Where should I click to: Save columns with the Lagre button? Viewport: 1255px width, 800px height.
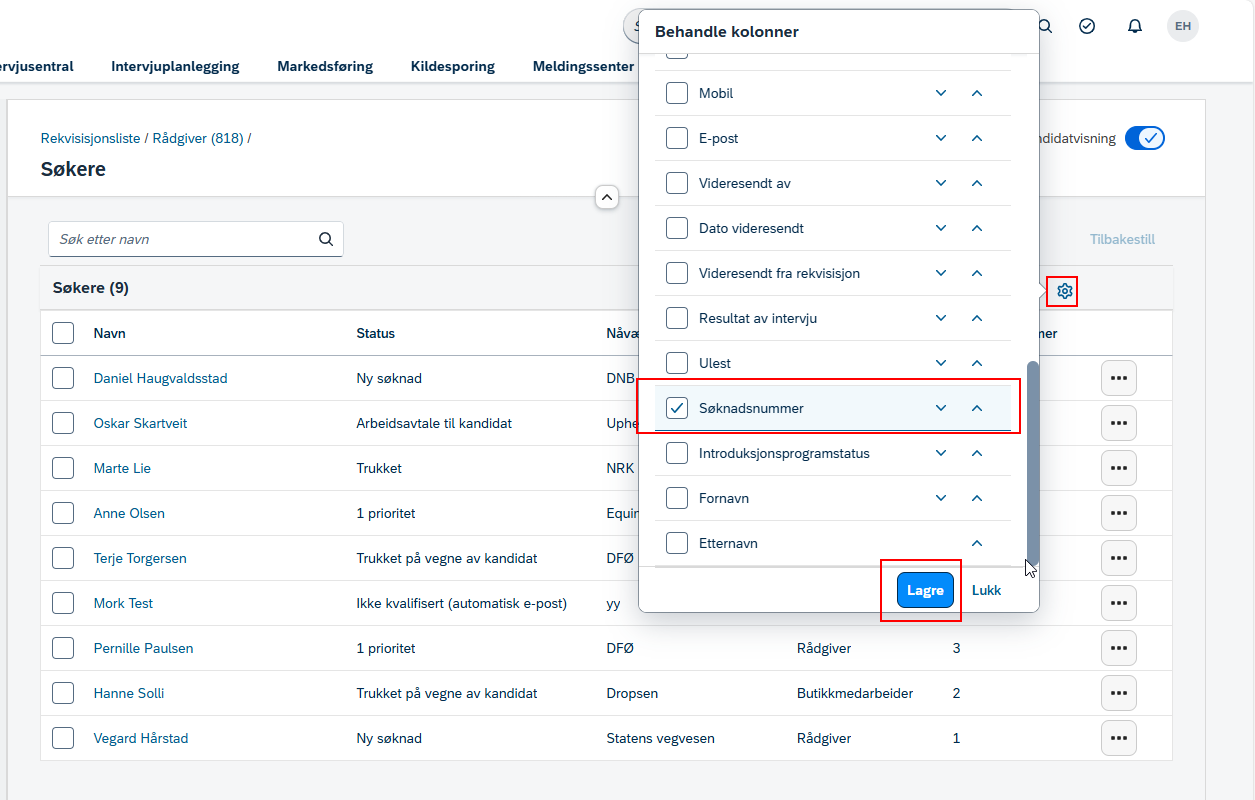[x=925, y=590]
